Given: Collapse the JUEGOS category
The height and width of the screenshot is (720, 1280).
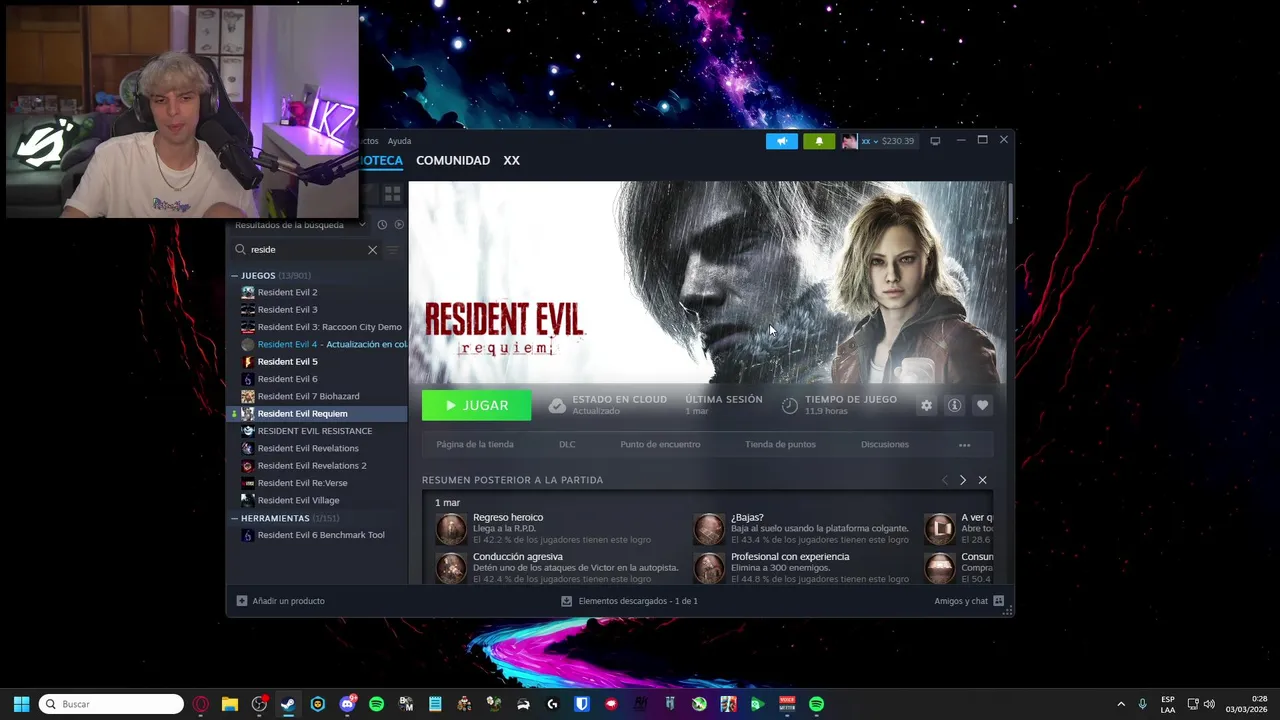Looking at the screenshot, I should point(234,275).
